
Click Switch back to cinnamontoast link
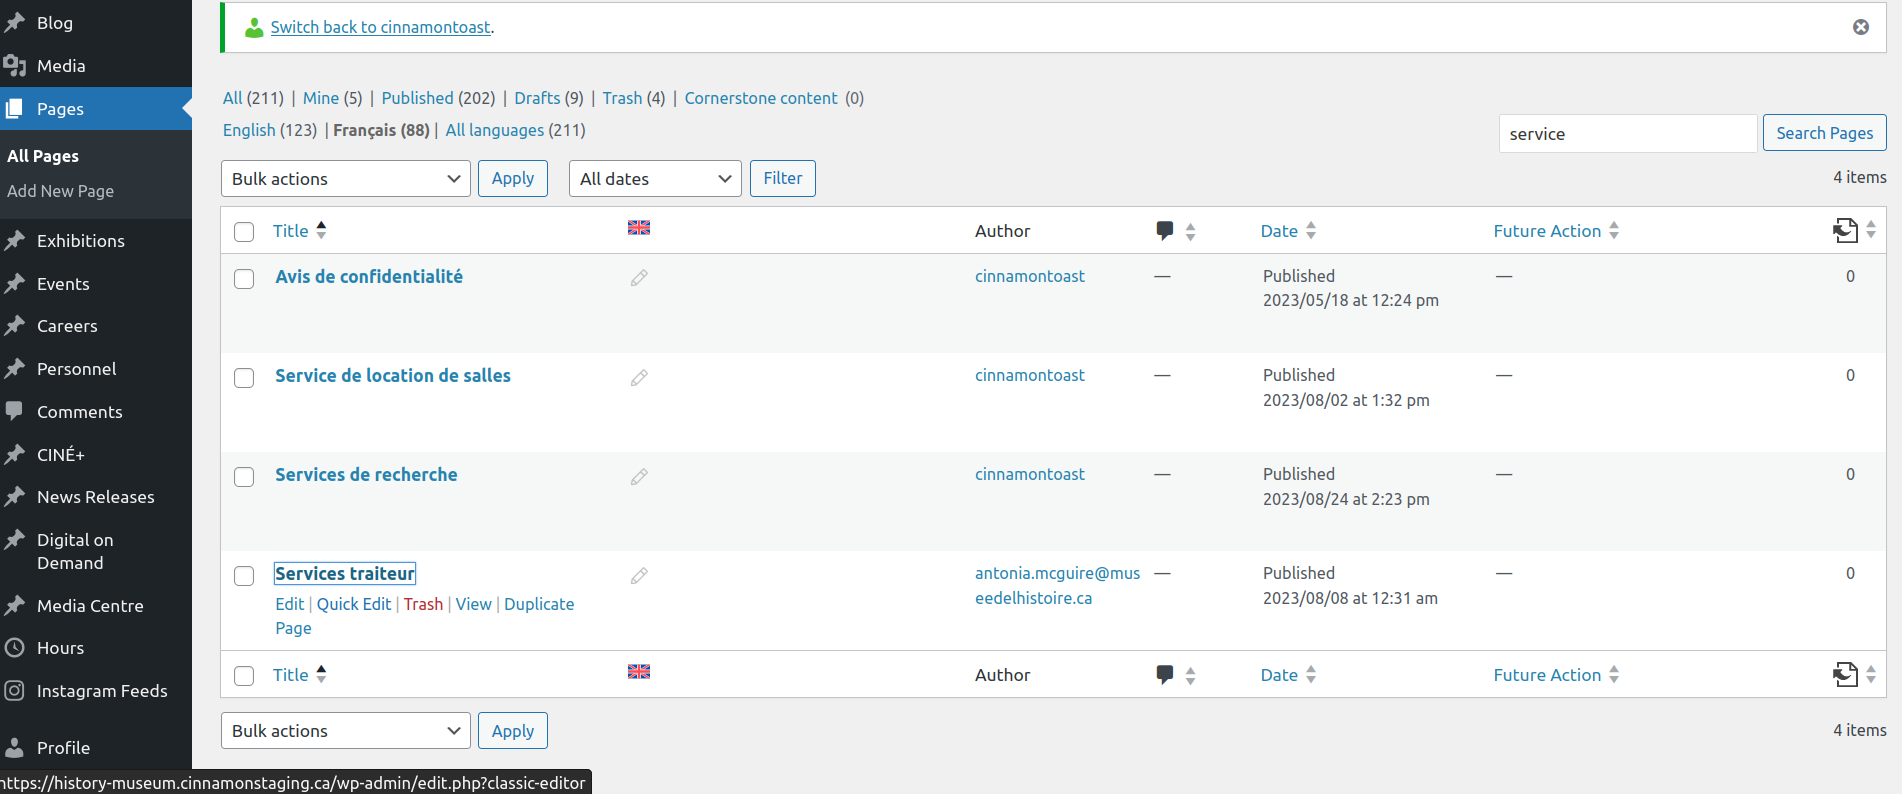click(381, 27)
